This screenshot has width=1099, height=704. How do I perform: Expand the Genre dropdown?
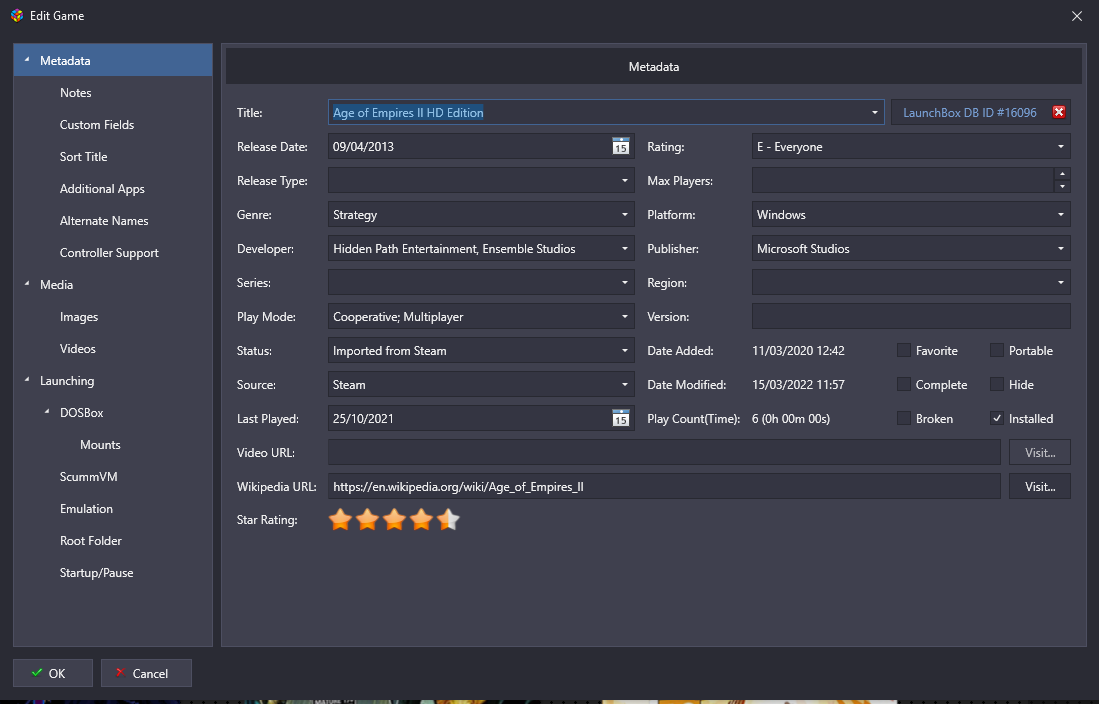pos(624,215)
